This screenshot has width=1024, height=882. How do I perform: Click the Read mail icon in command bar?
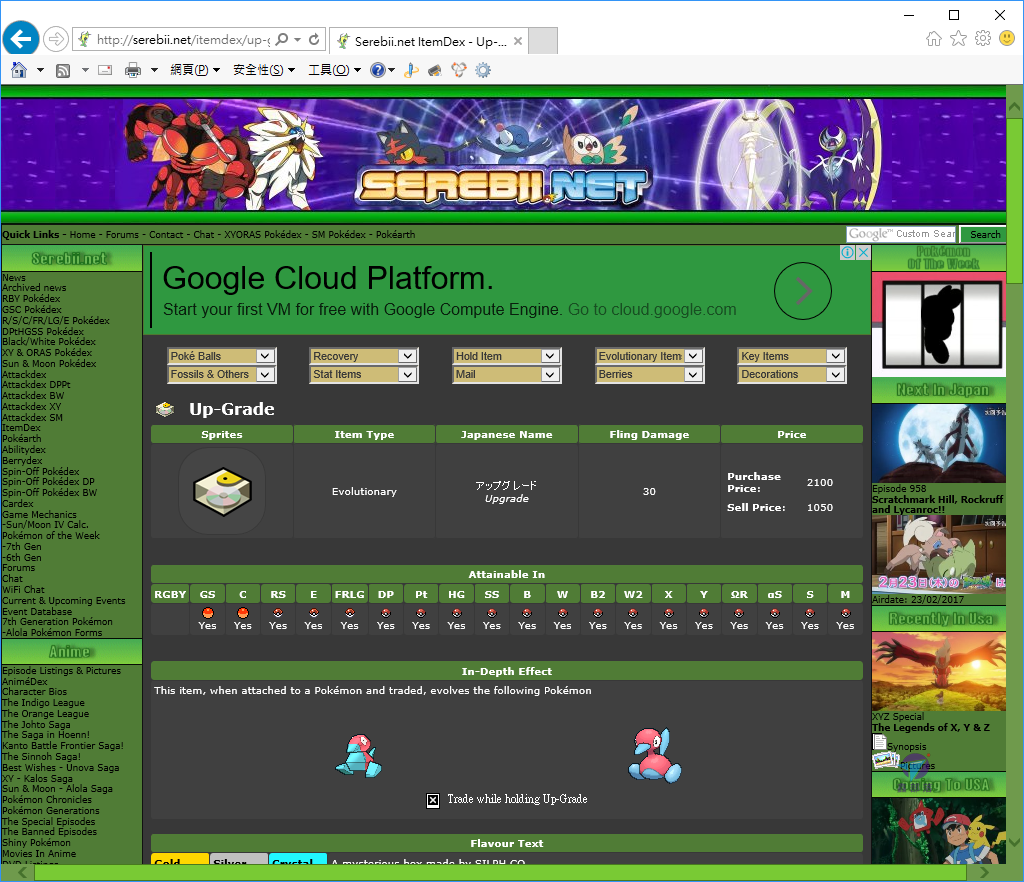coord(105,70)
